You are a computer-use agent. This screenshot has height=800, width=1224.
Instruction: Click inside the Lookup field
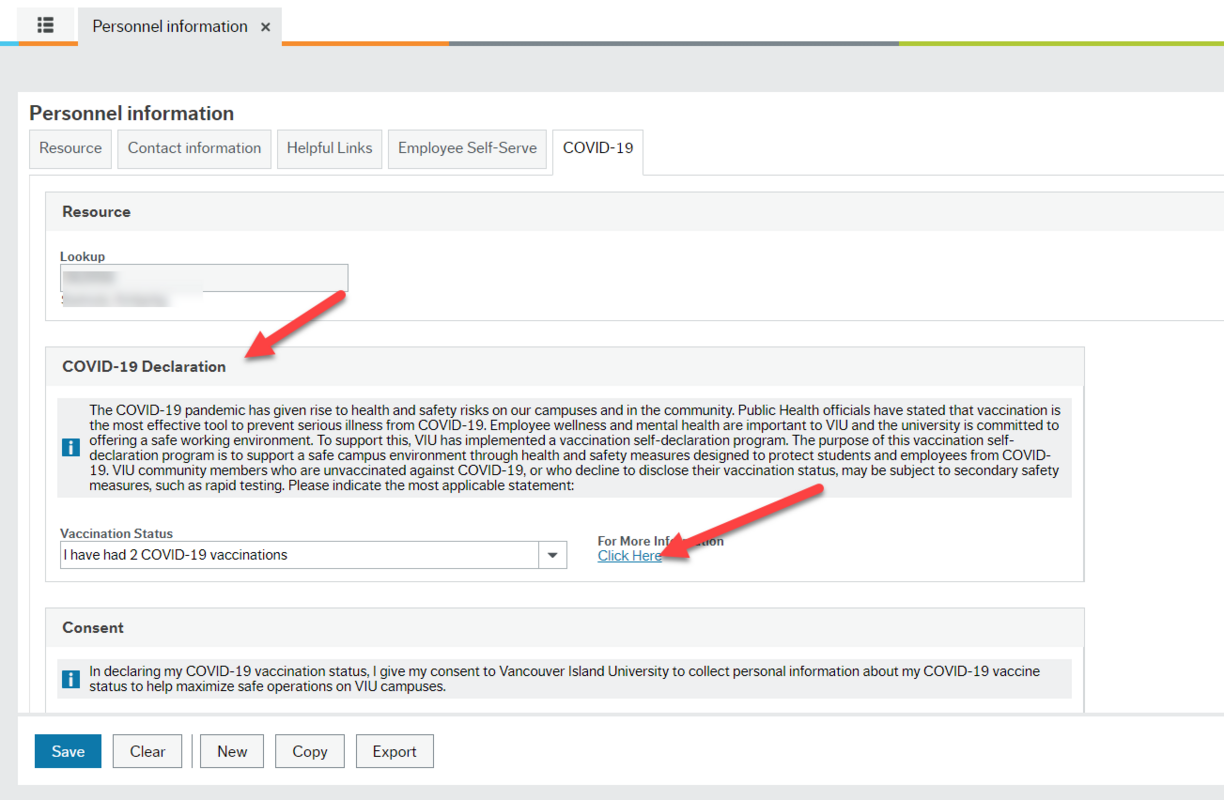click(x=204, y=277)
